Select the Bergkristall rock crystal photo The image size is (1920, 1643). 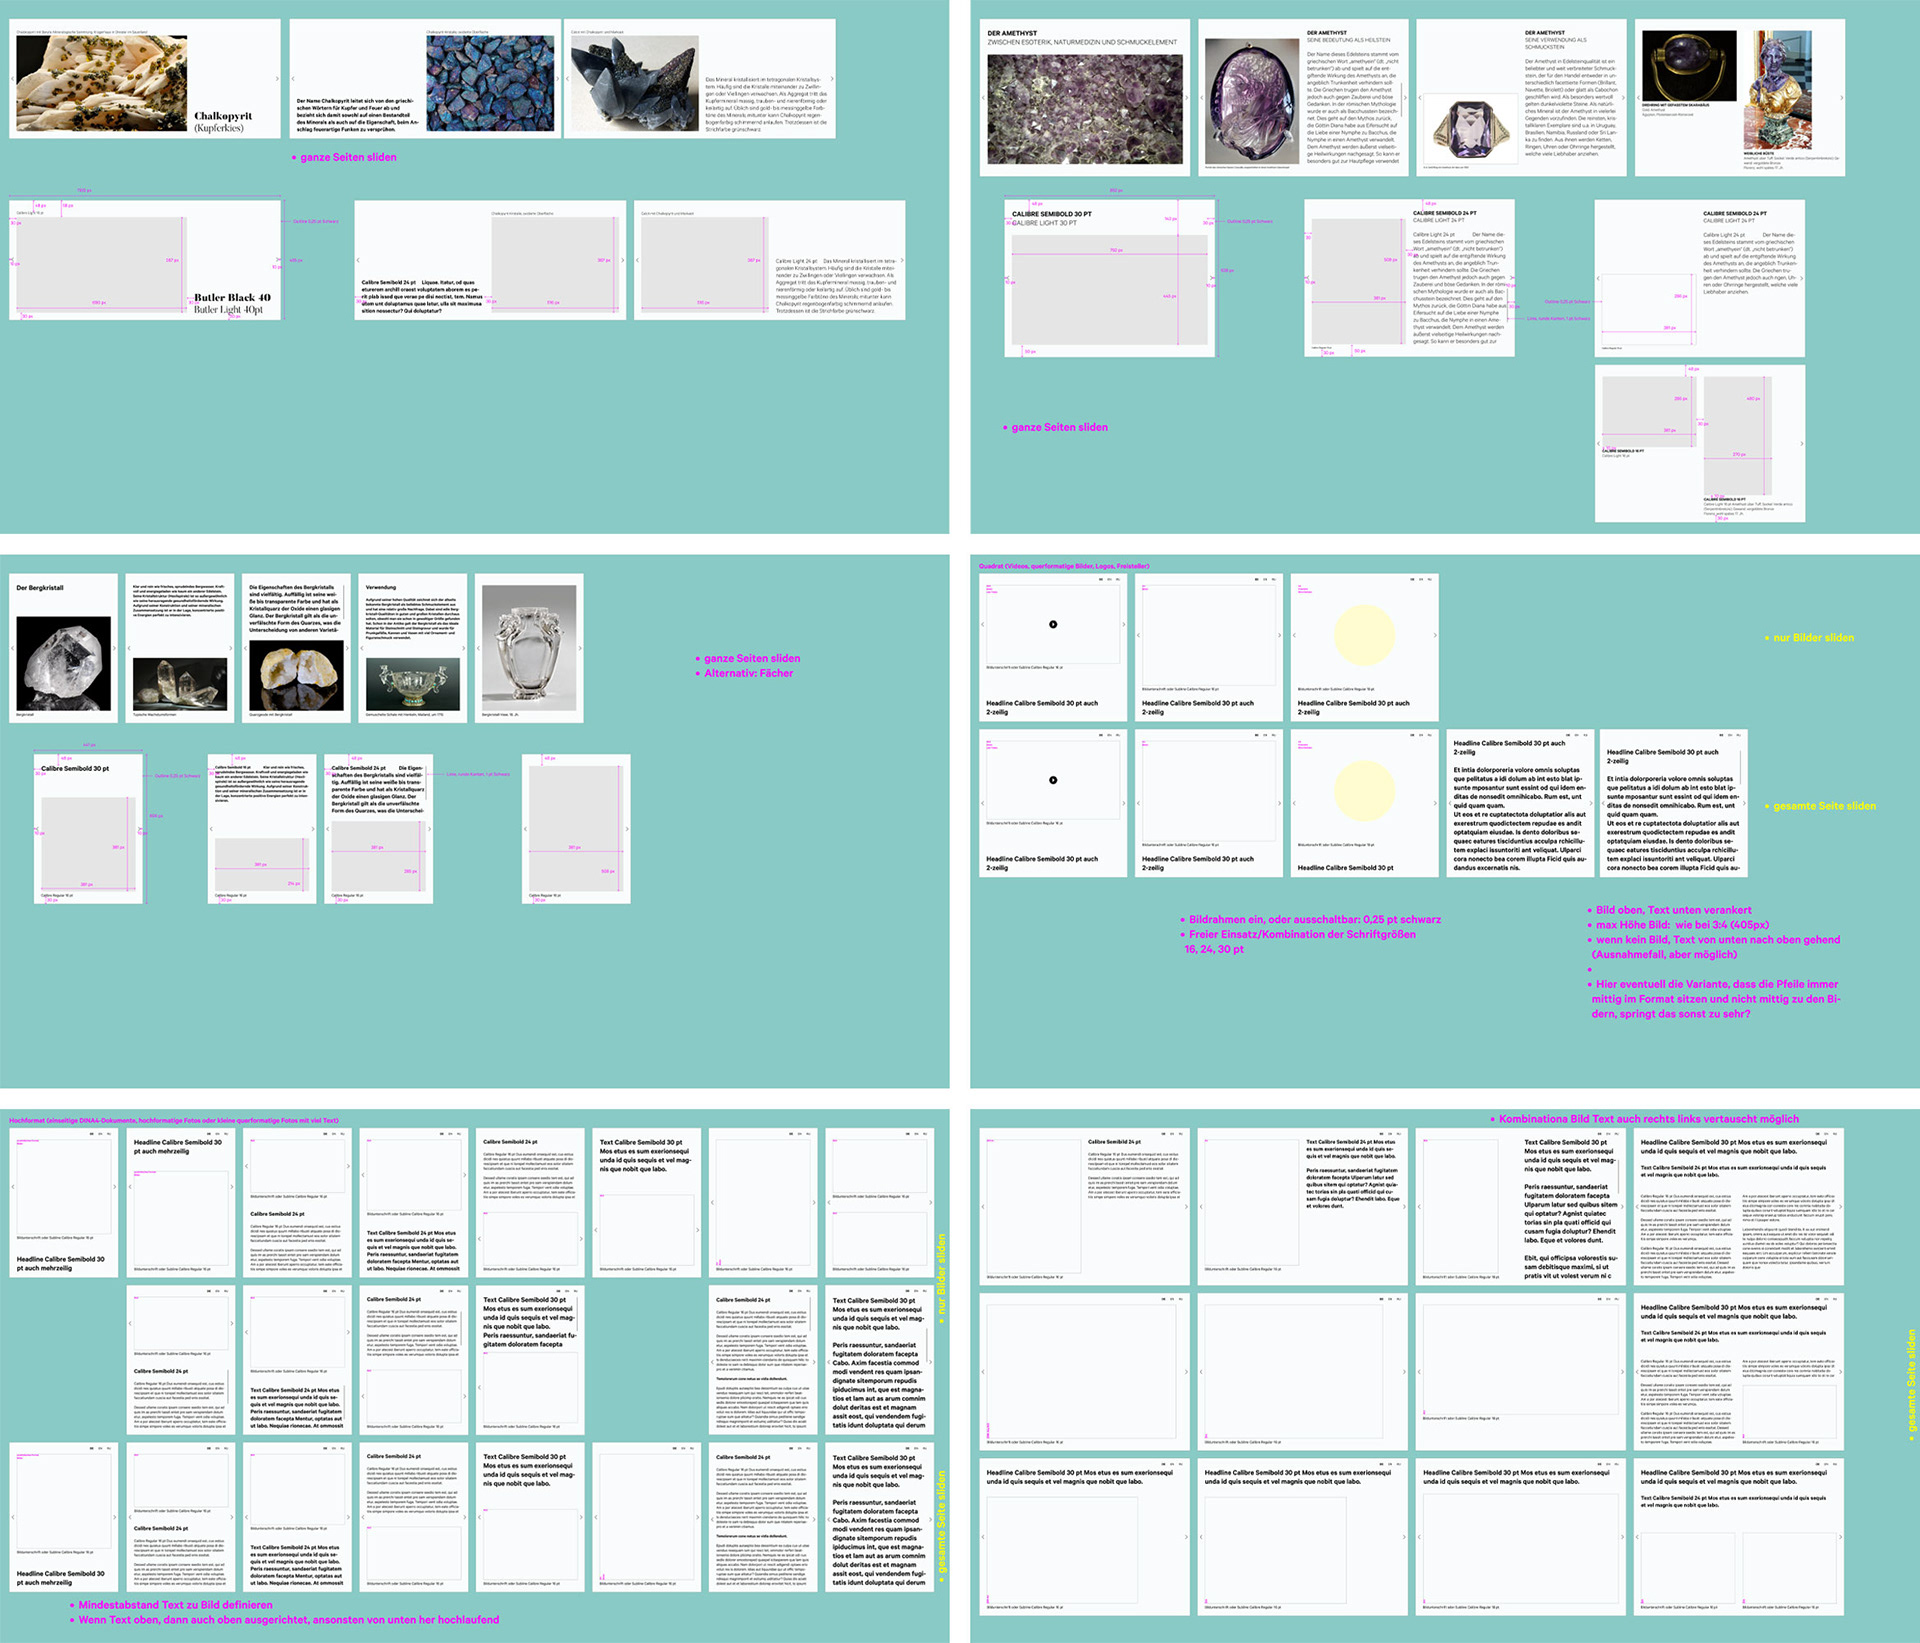[x=64, y=662]
